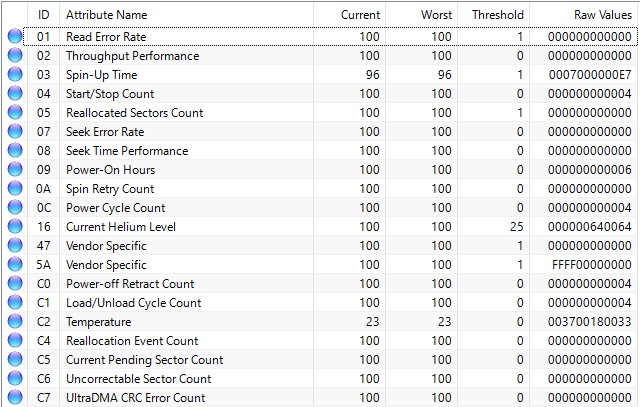Image resolution: width=640 pixels, height=407 pixels.
Task: Click the status orb beside Temperature row
Action: coord(15,322)
